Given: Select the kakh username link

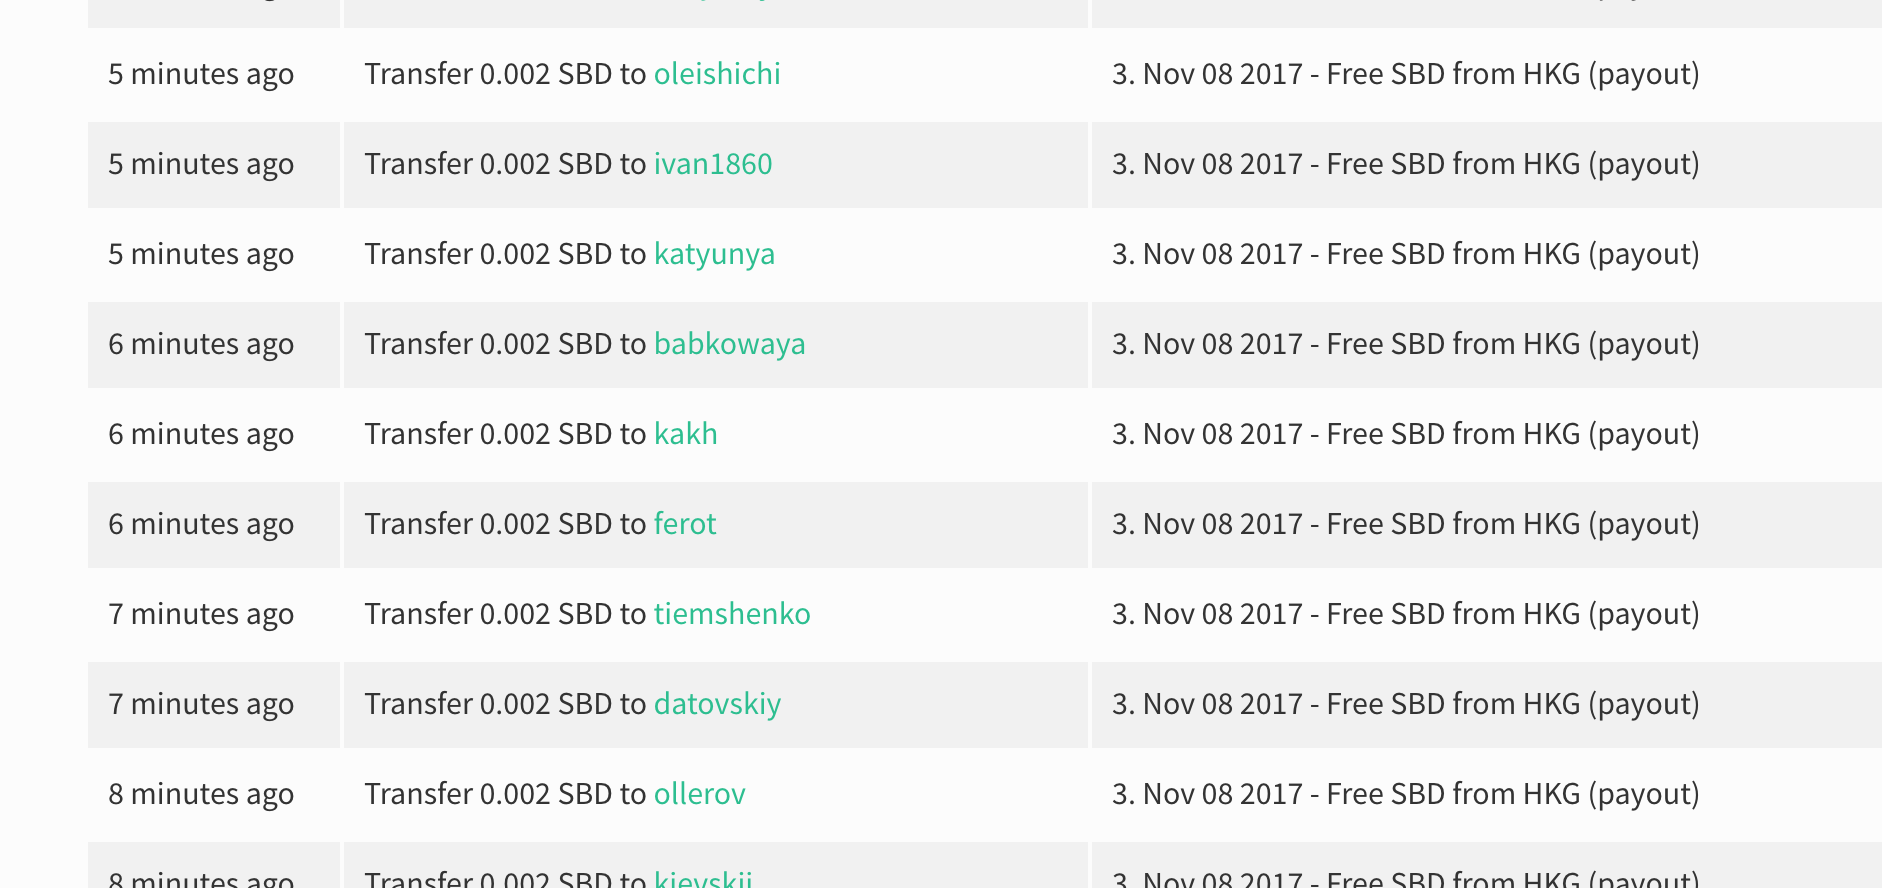Looking at the screenshot, I should [686, 434].
